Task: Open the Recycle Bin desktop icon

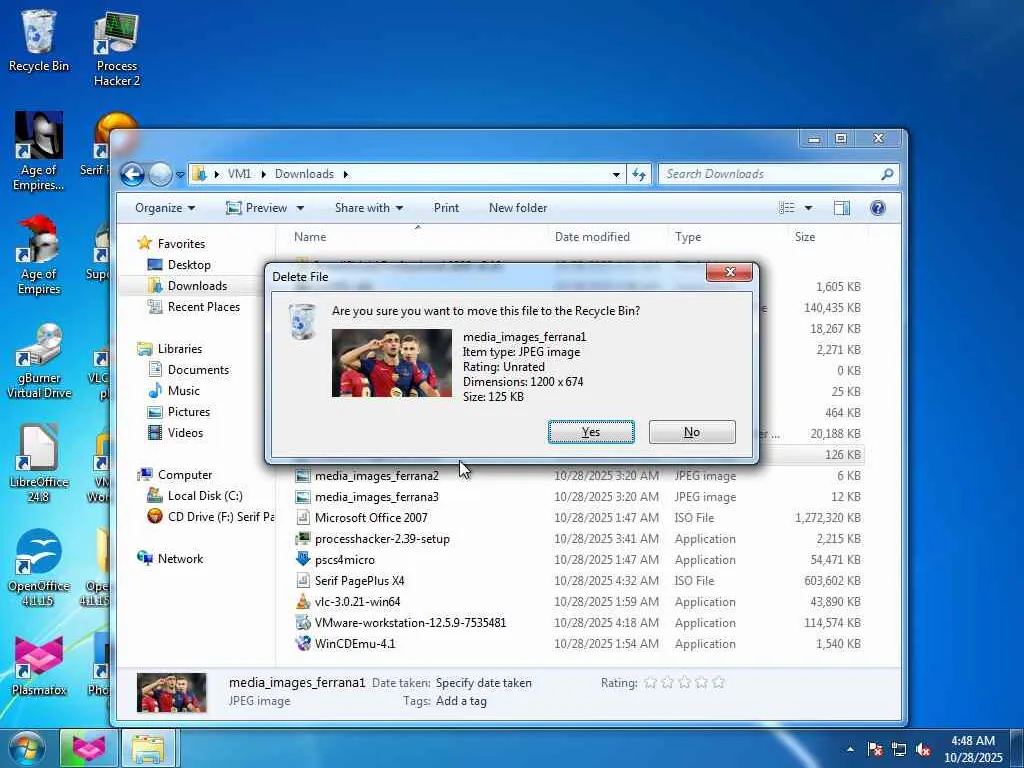Action: pos(39,40)
